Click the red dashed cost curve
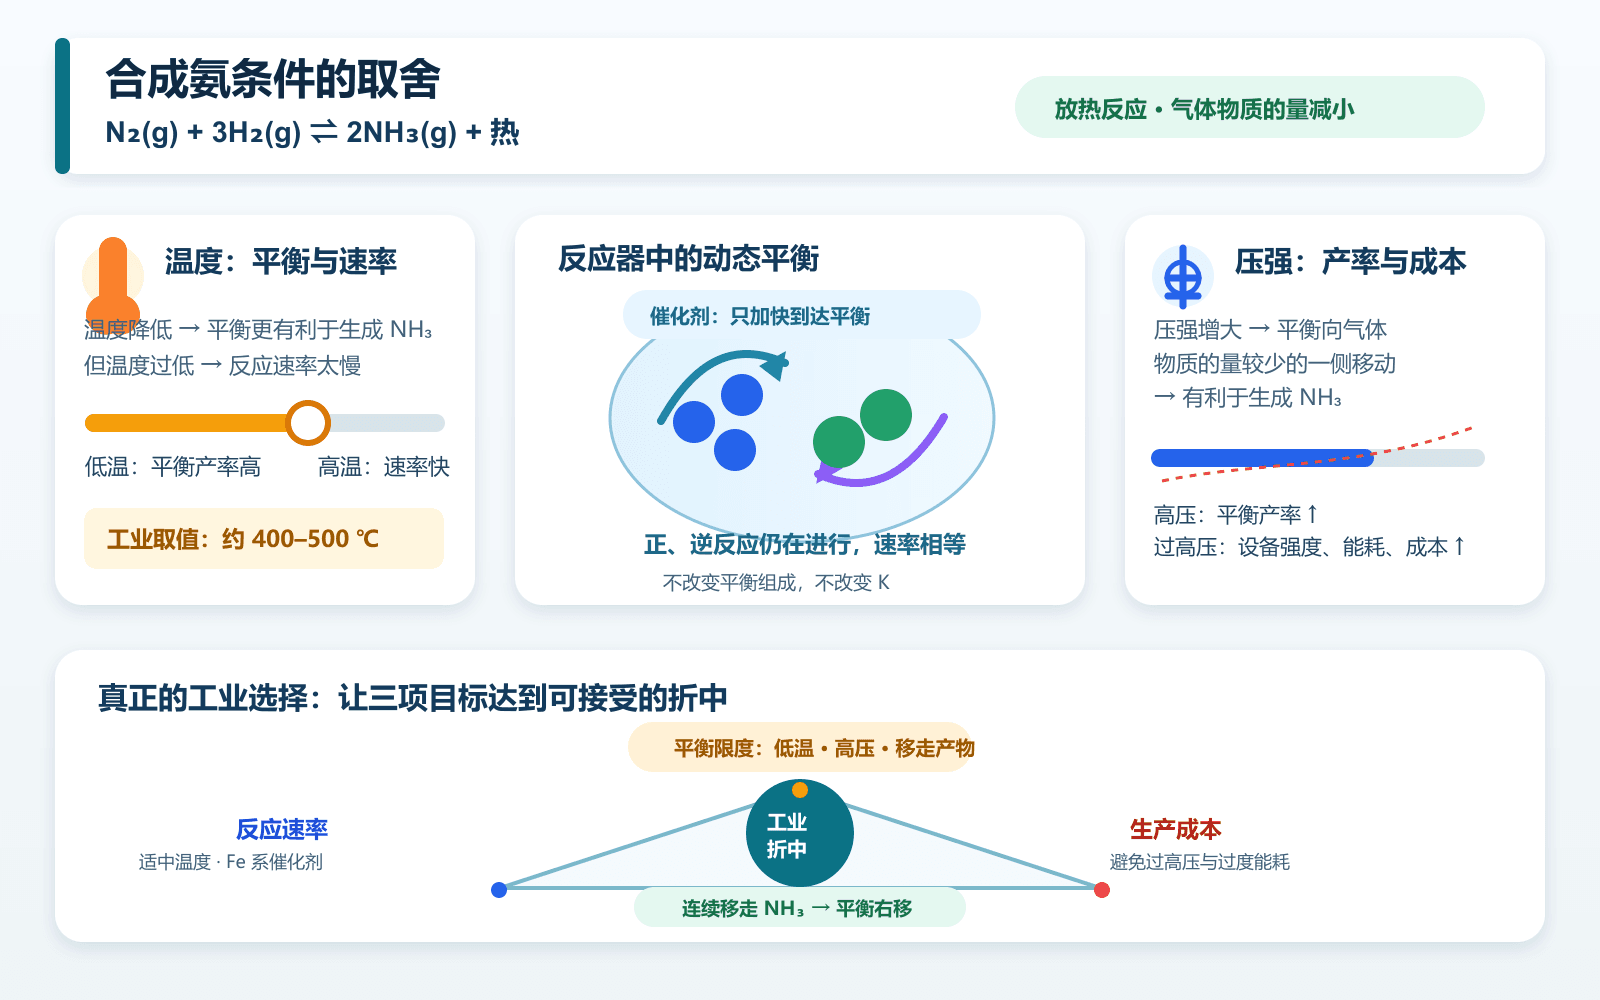This screenshot has width=1600, height=1000. [1316, 456]
